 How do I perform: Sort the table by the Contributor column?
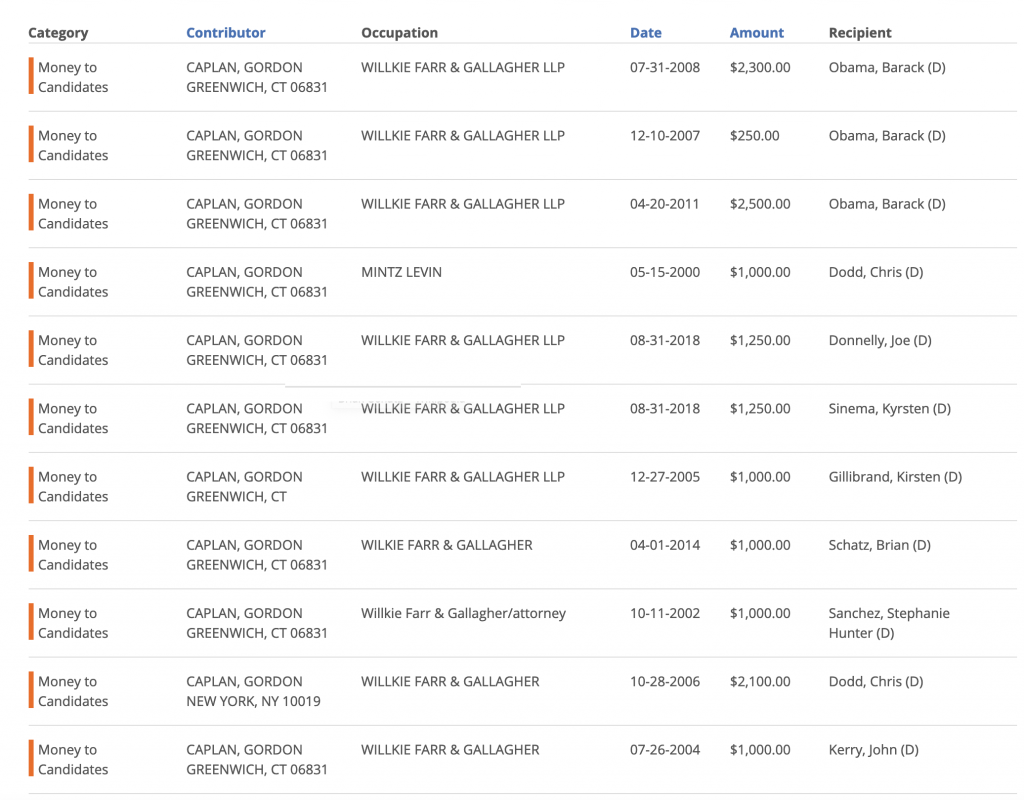[x=225, y=32]
